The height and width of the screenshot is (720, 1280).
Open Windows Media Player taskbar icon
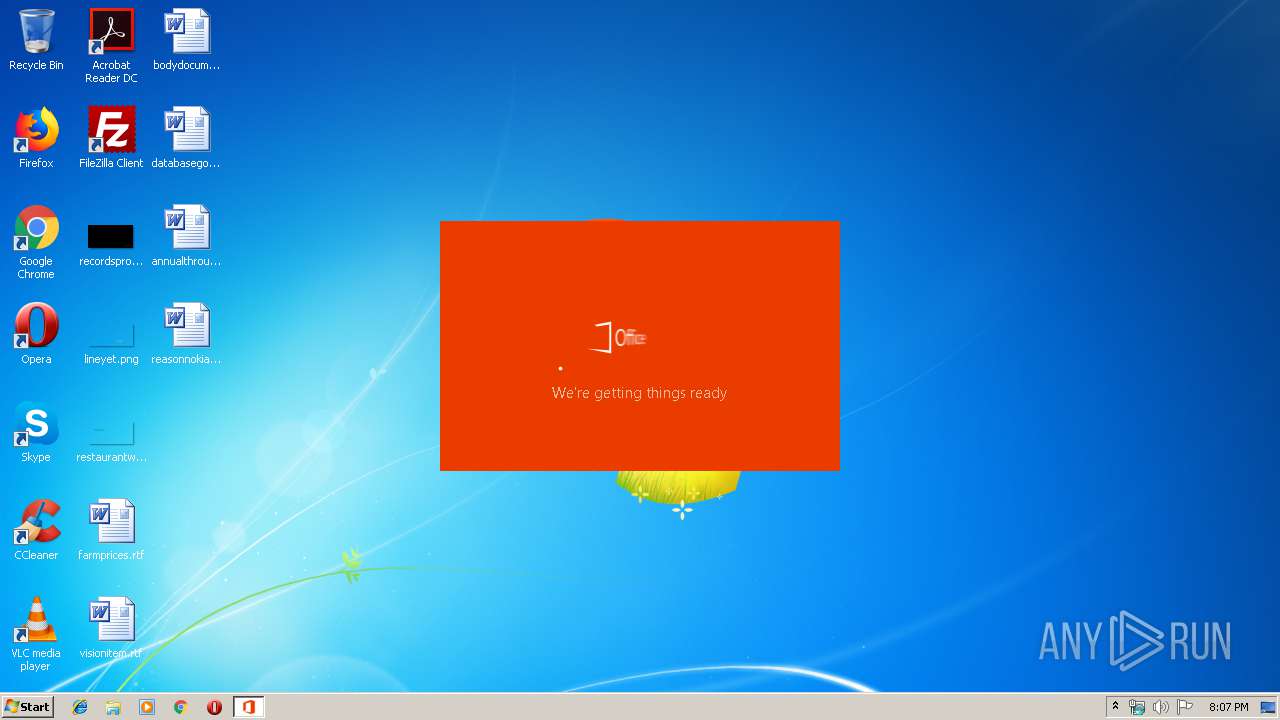(x=147, y=707)
